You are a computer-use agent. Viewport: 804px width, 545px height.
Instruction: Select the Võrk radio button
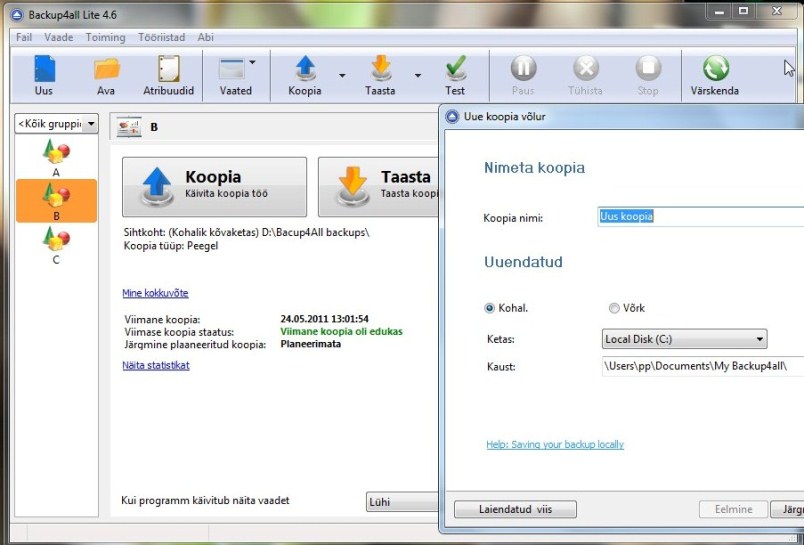coord(614,308)
